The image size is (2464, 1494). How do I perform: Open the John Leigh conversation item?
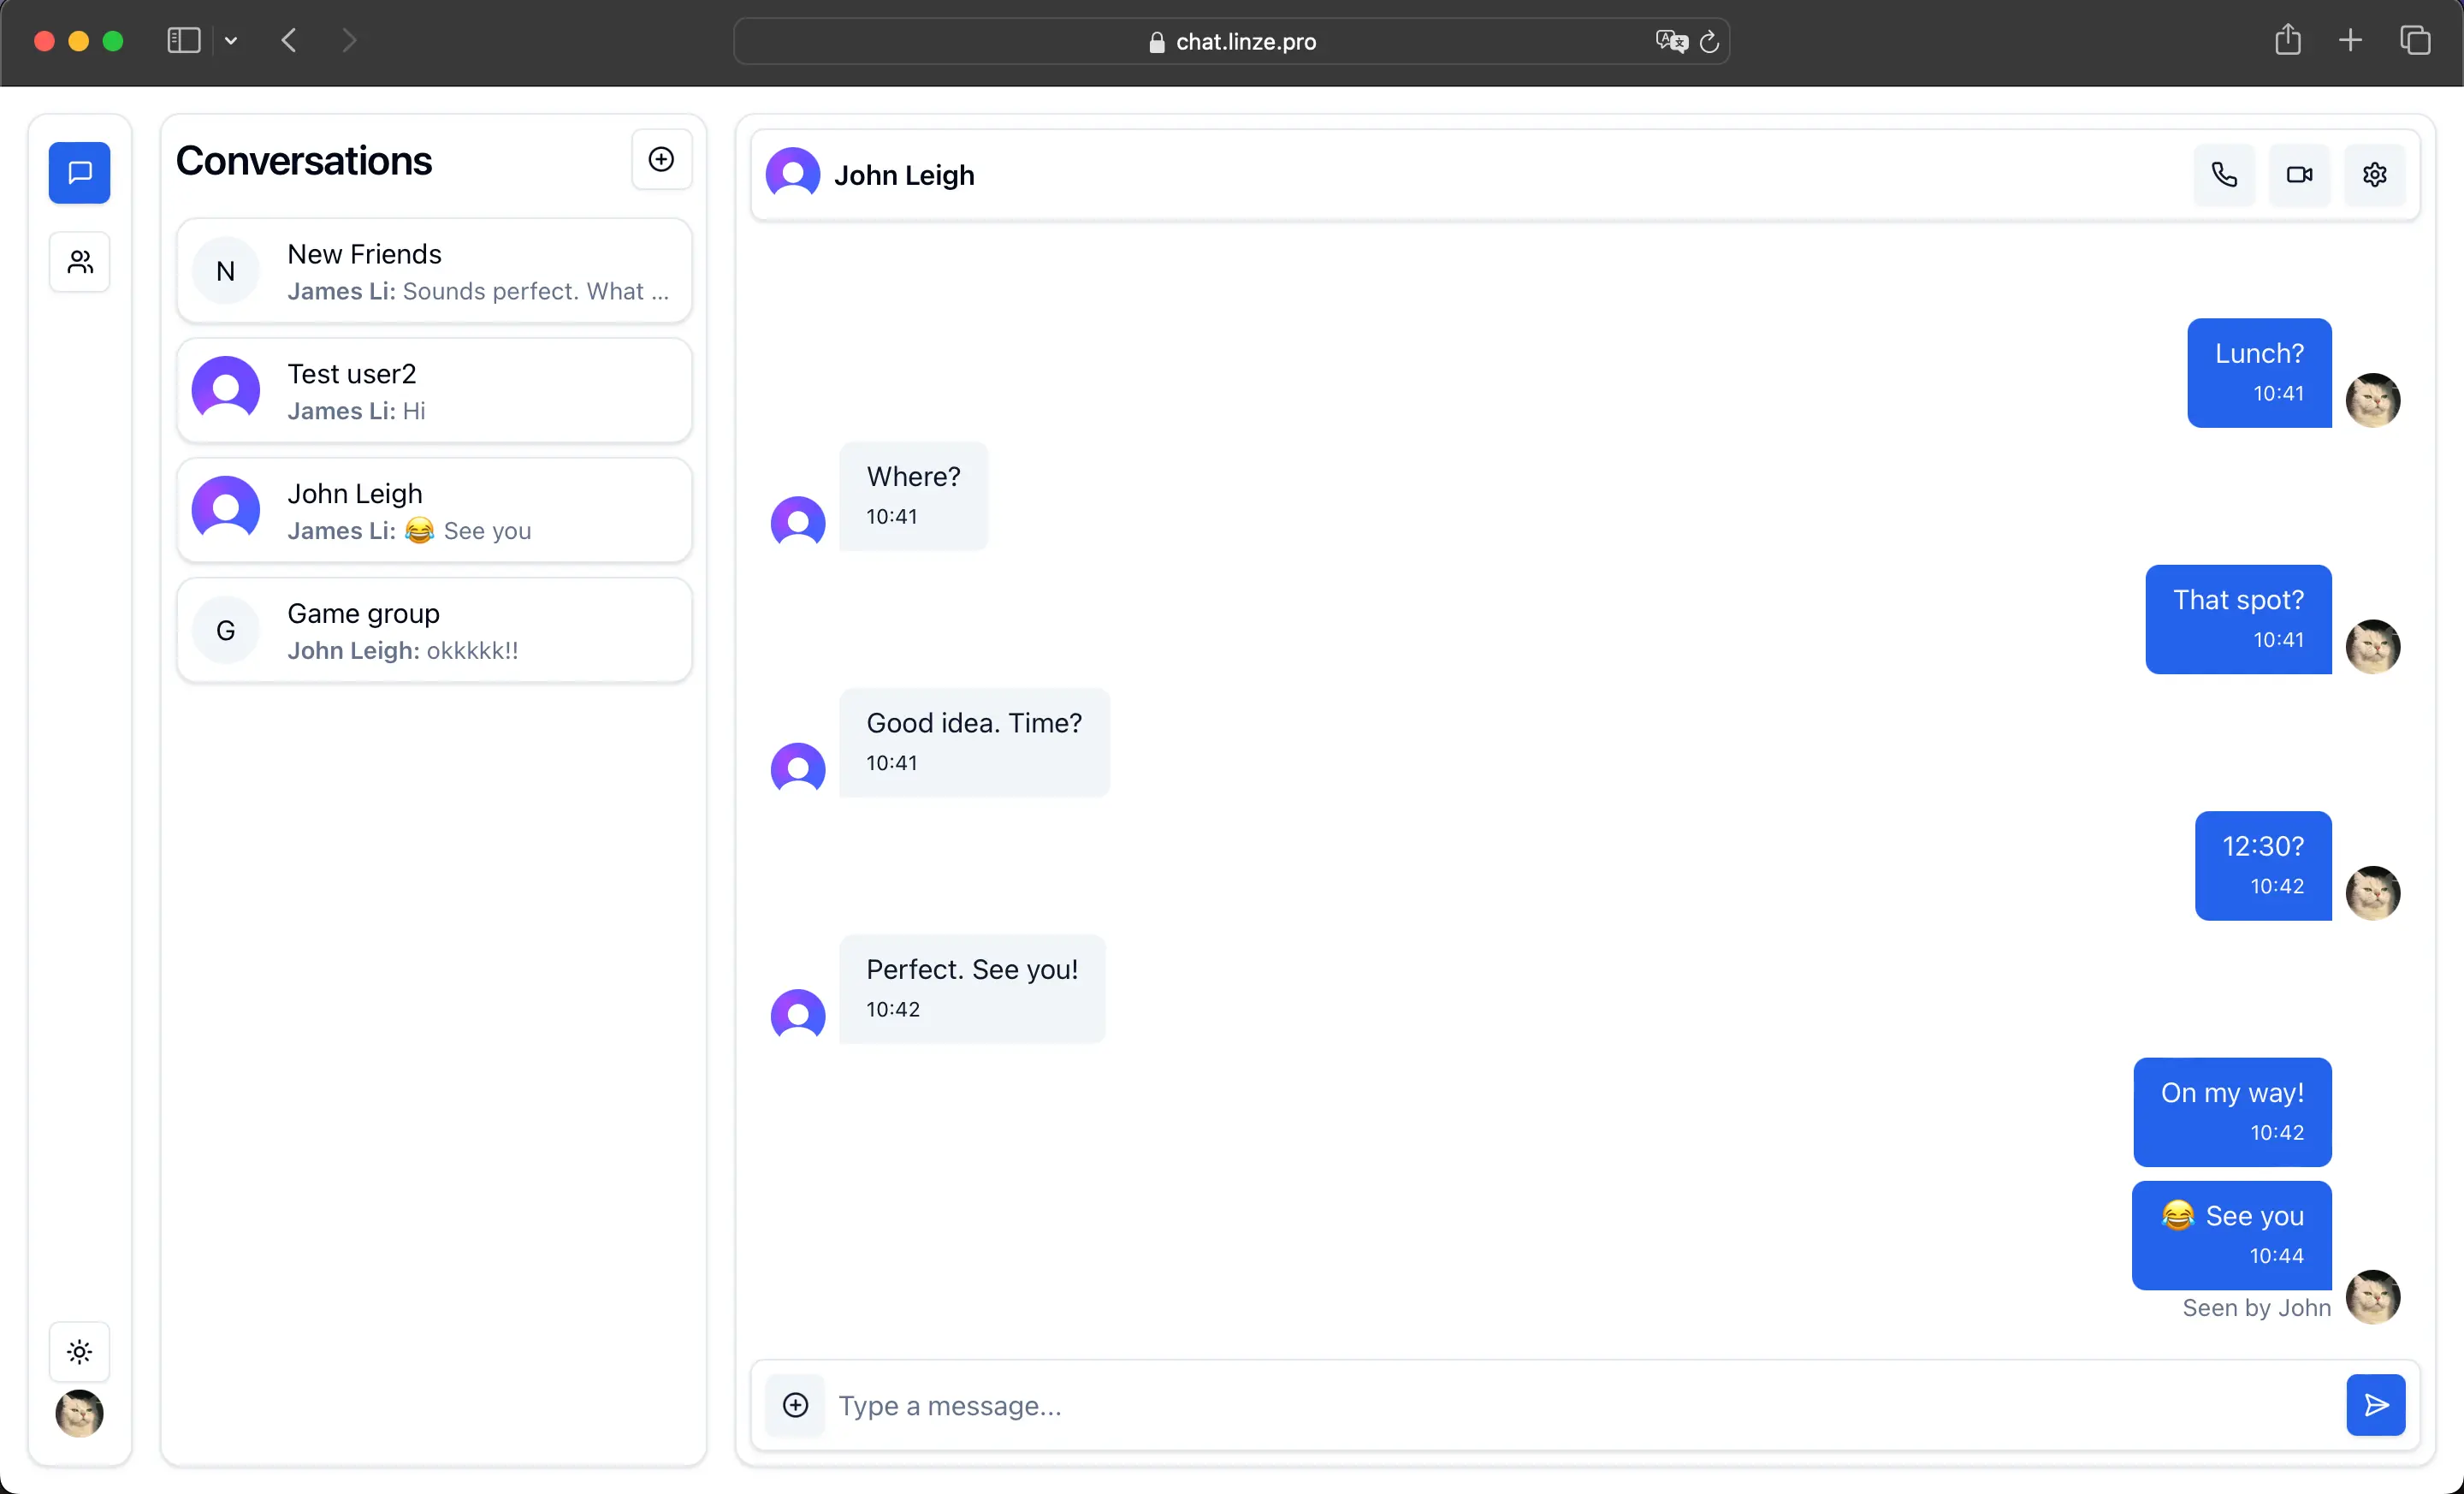point(434,511)
